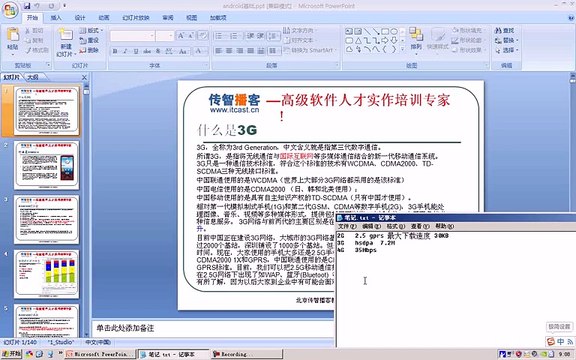Open the 排列 arrange menu
This screenshot has height=360, width=576.
click(x=416, y=42)
